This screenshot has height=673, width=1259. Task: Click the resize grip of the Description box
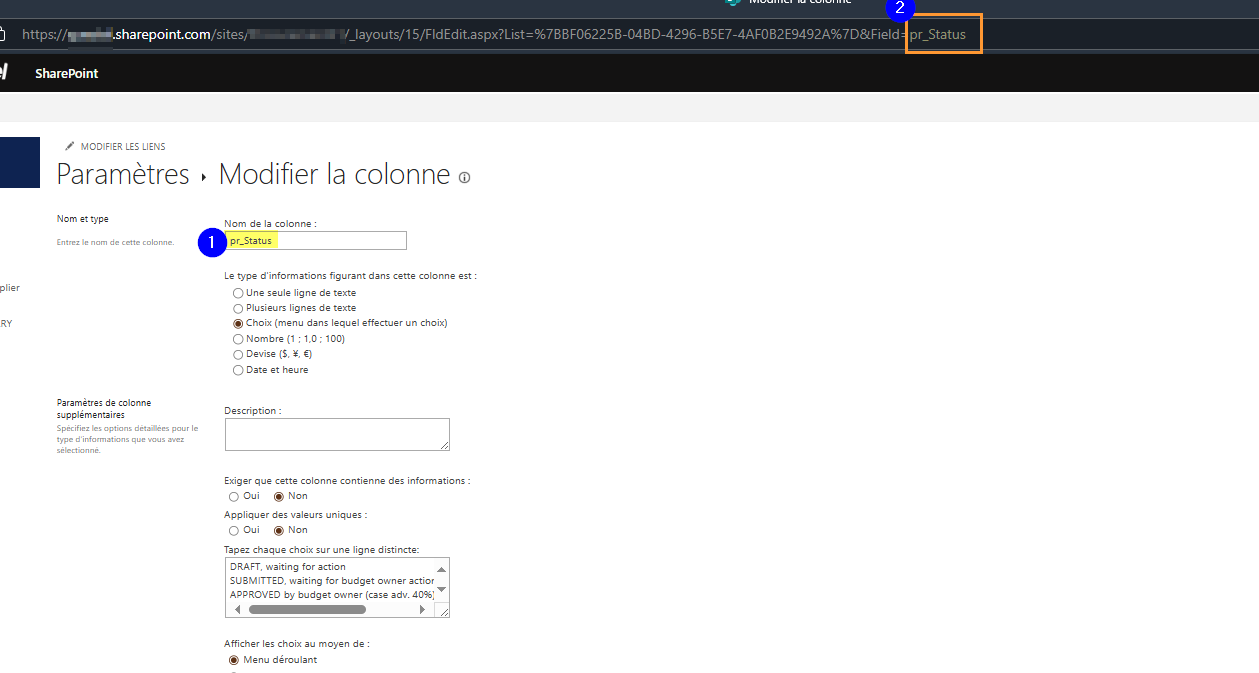444,445
